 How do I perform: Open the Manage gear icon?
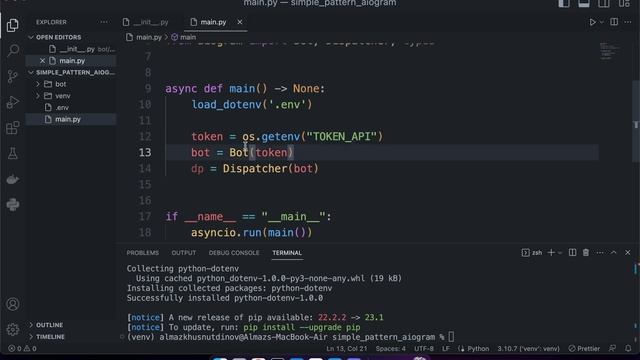click(13, 329)
